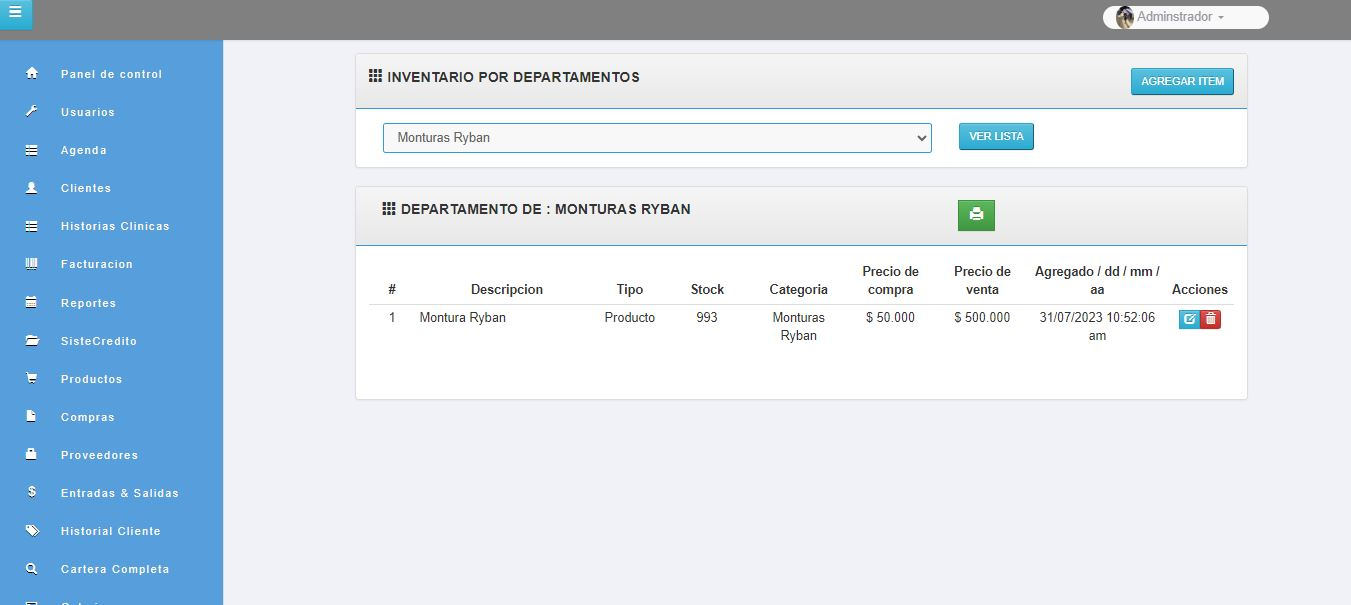
Task: Click the wrench icon next to Usuarios
Action: [32, 112]
